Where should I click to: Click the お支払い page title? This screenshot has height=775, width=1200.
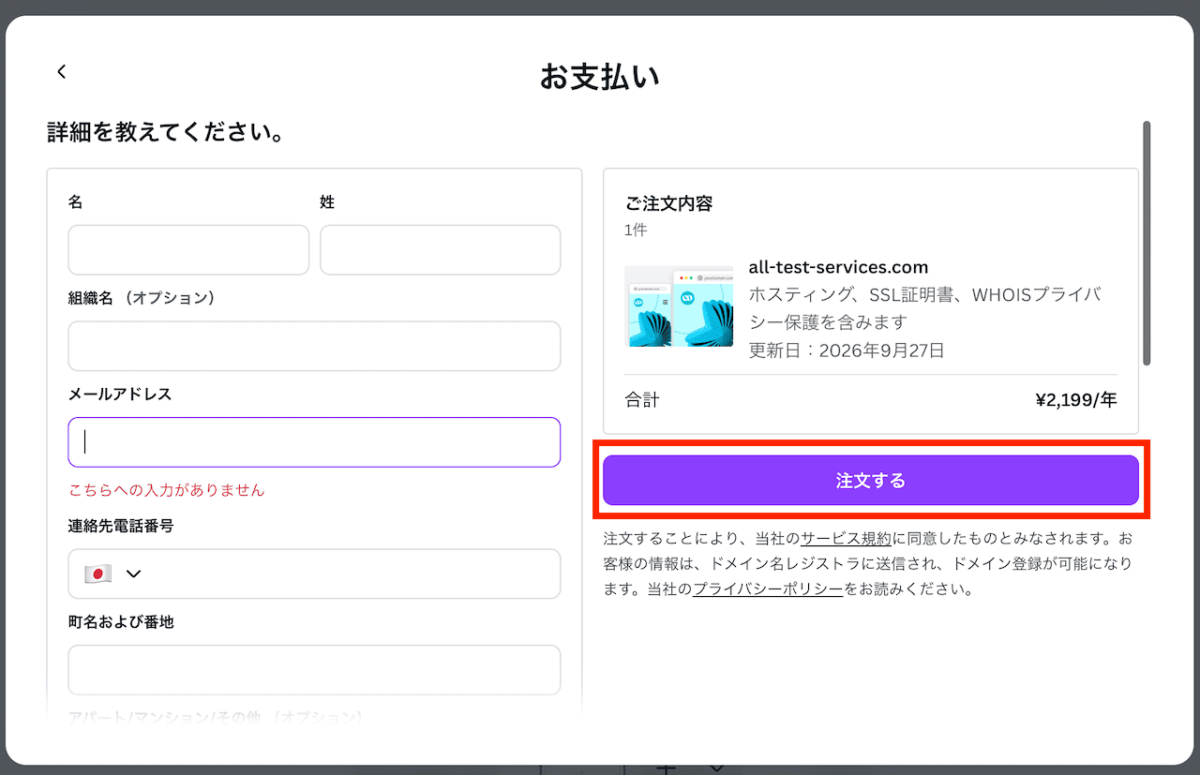click(x=600, y=76)
